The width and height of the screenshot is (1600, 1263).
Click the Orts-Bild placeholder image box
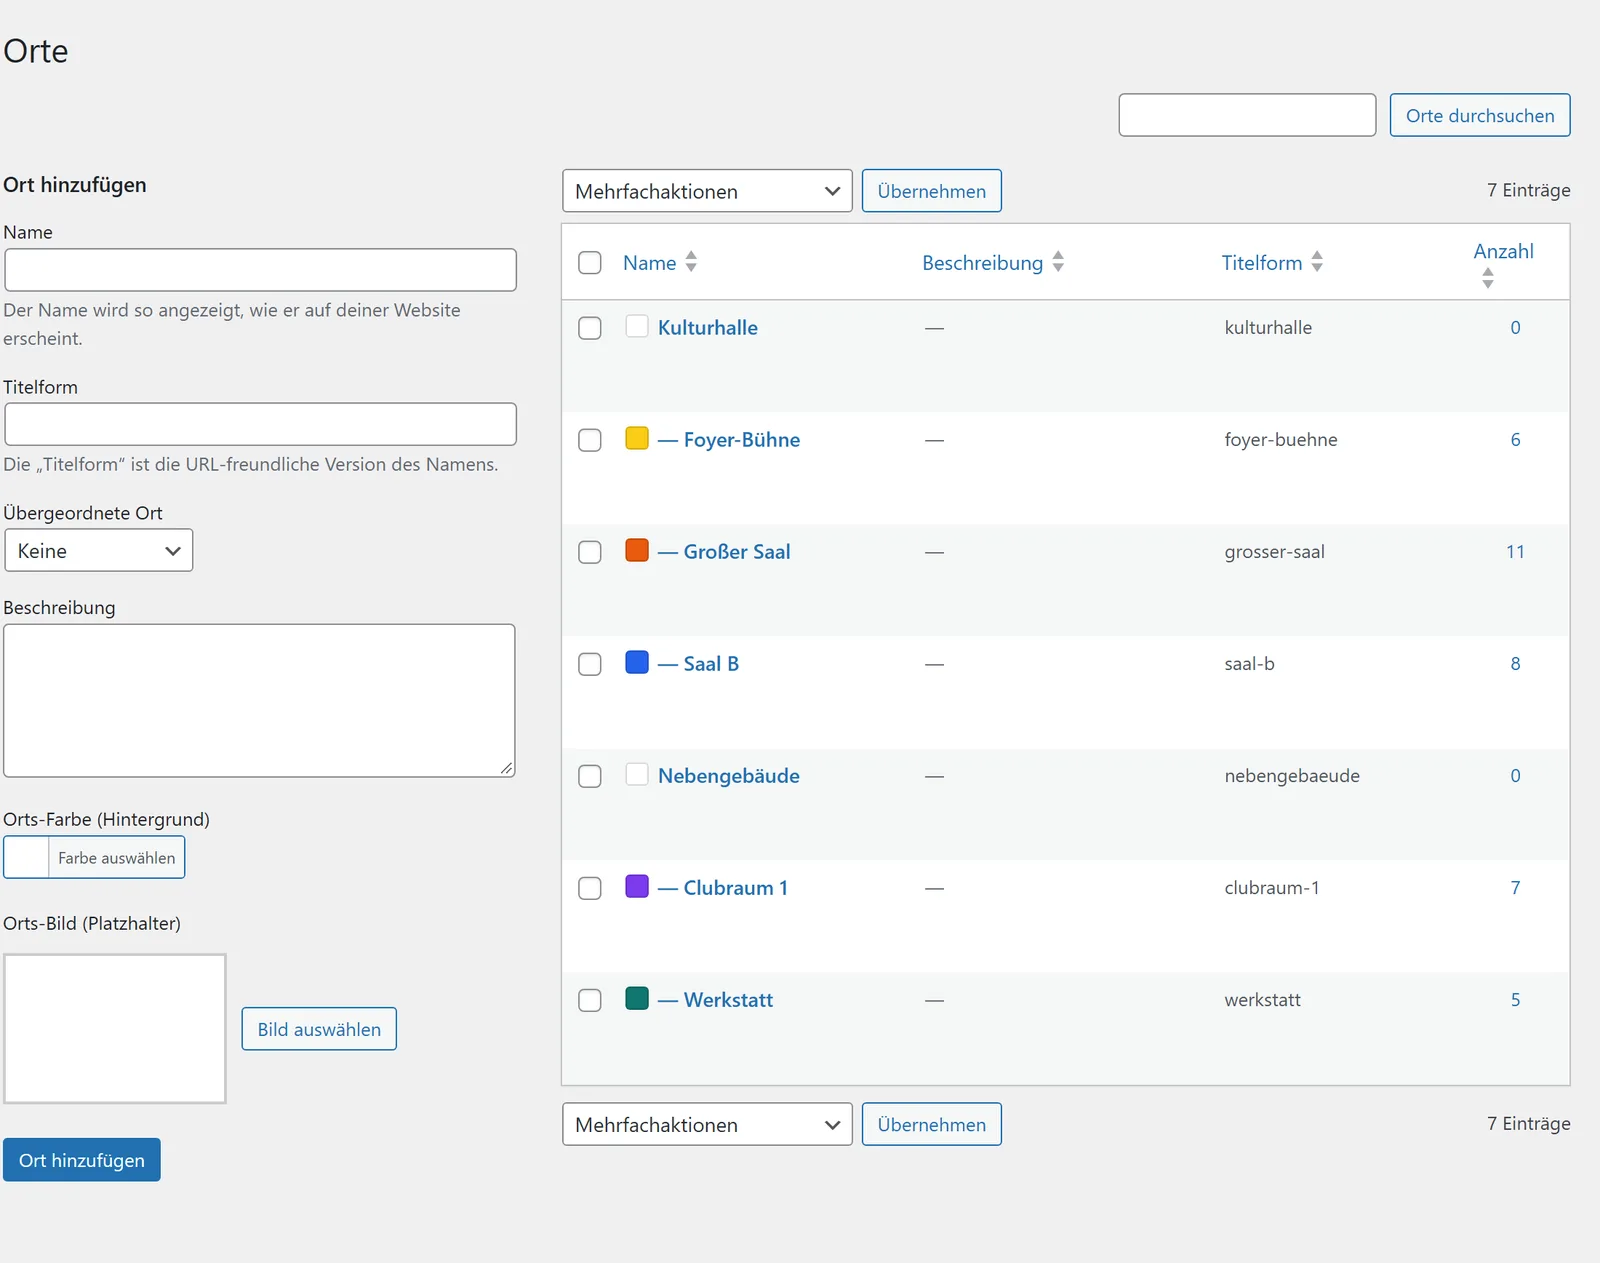[x=115, y=1028]
